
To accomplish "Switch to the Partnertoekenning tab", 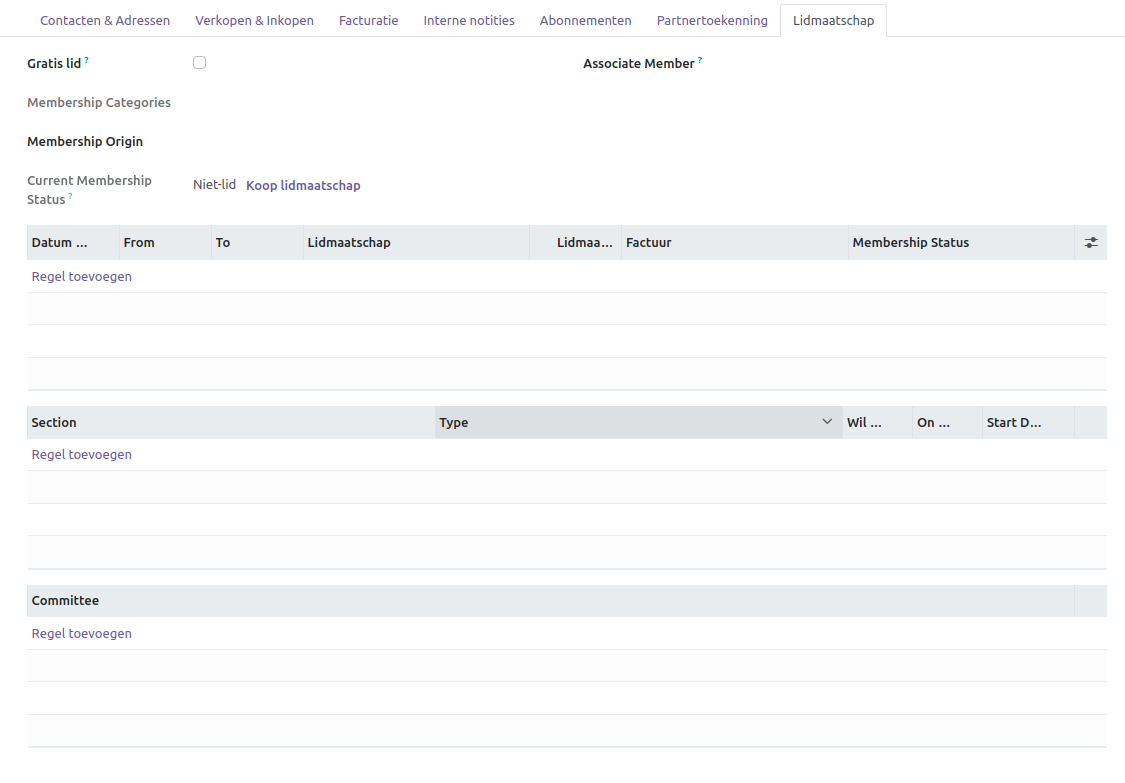I will click(712, 20).
